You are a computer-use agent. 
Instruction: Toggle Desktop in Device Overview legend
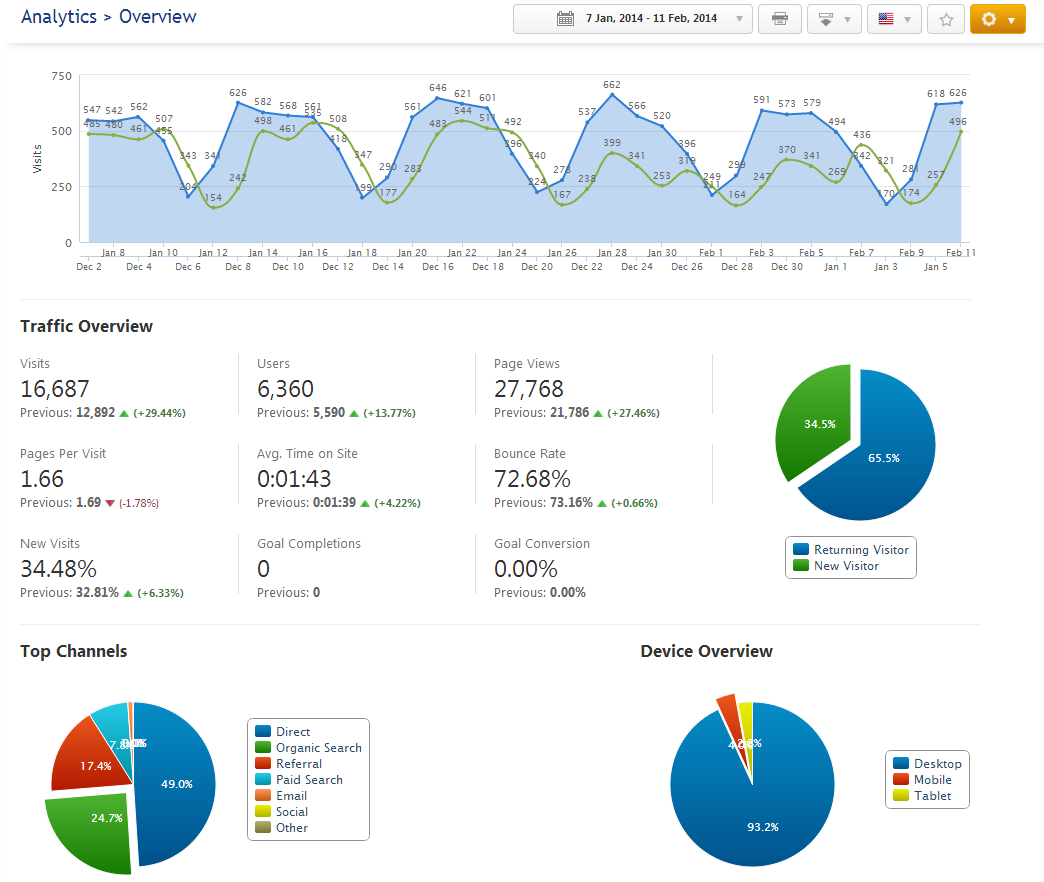click(936, 764)
